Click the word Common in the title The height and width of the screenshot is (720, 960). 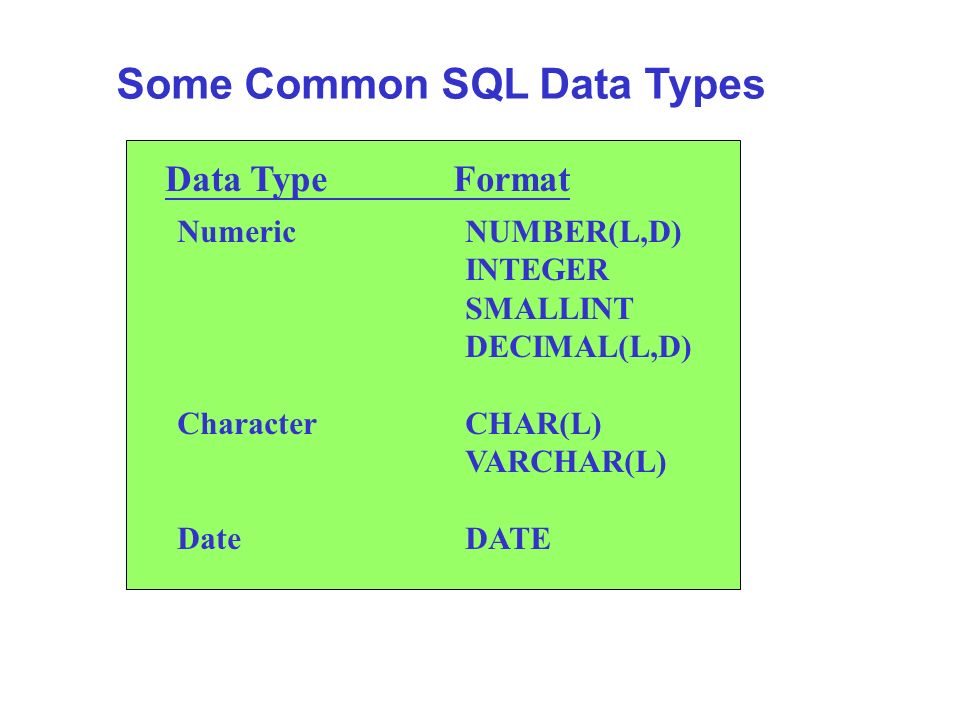click(x=336, y=84)
